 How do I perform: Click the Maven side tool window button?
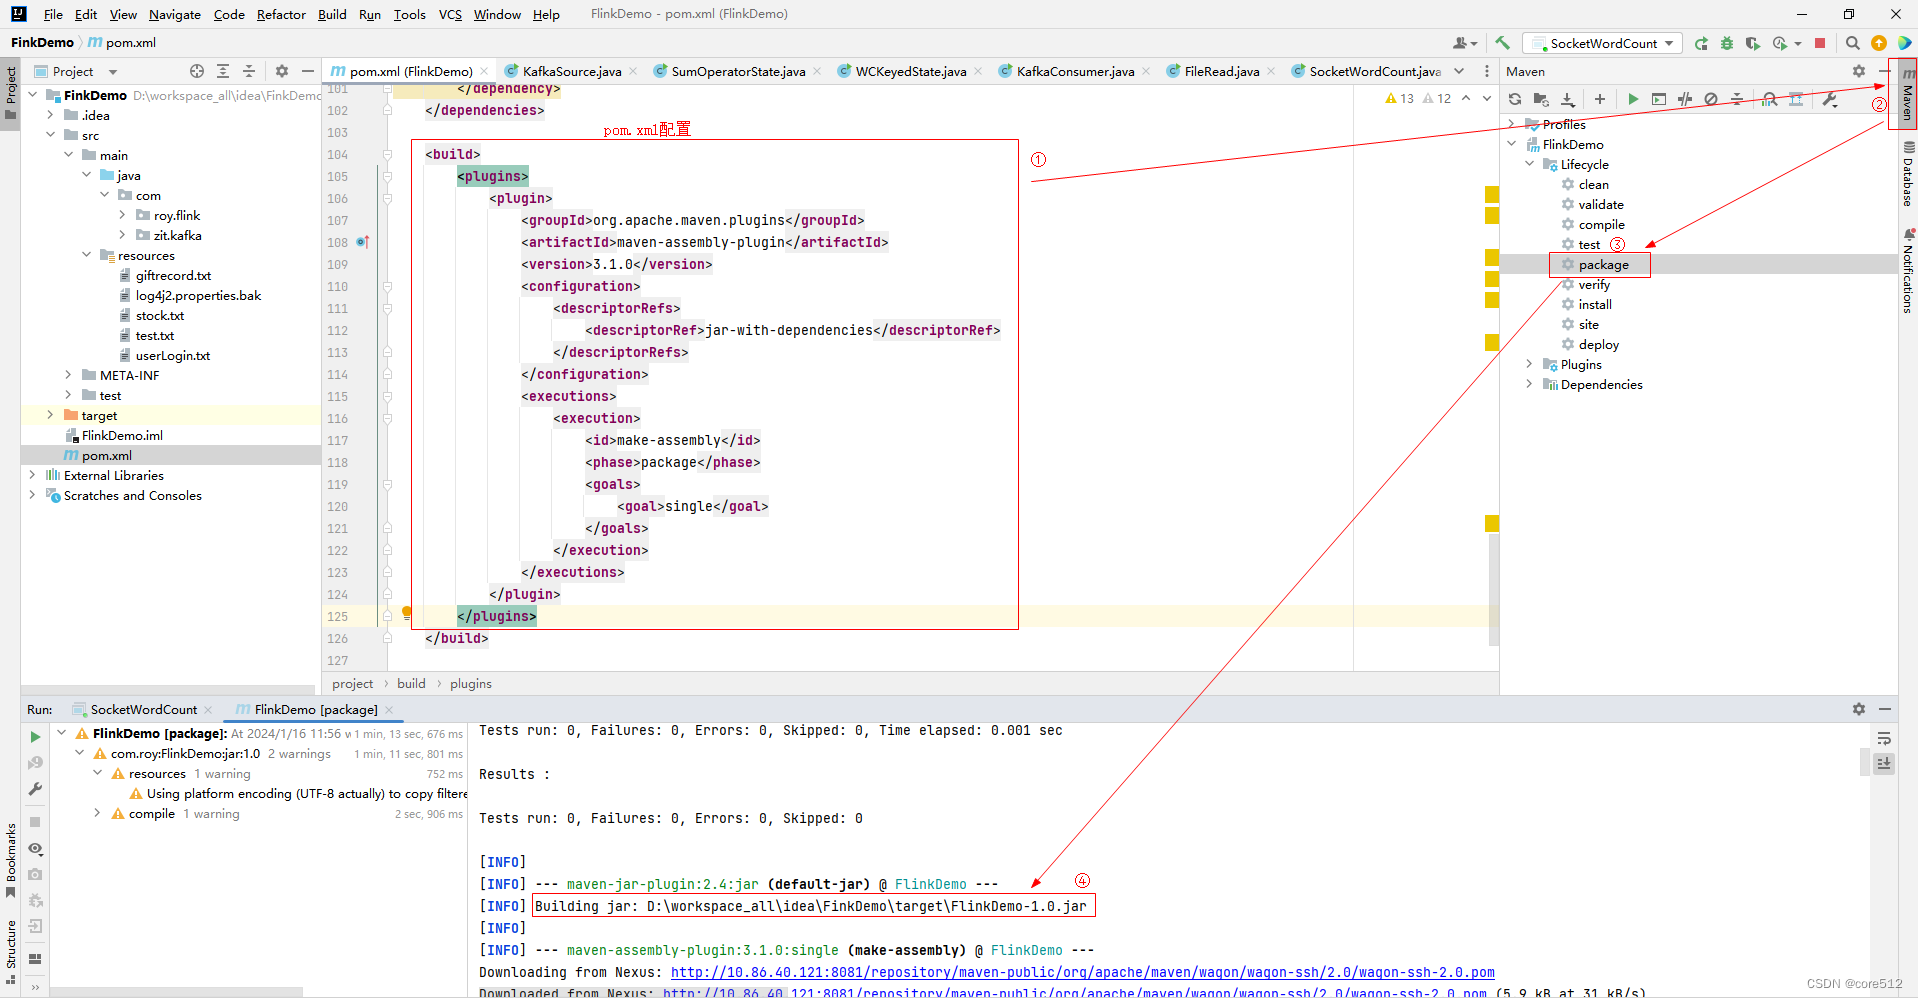(1908, 96)
